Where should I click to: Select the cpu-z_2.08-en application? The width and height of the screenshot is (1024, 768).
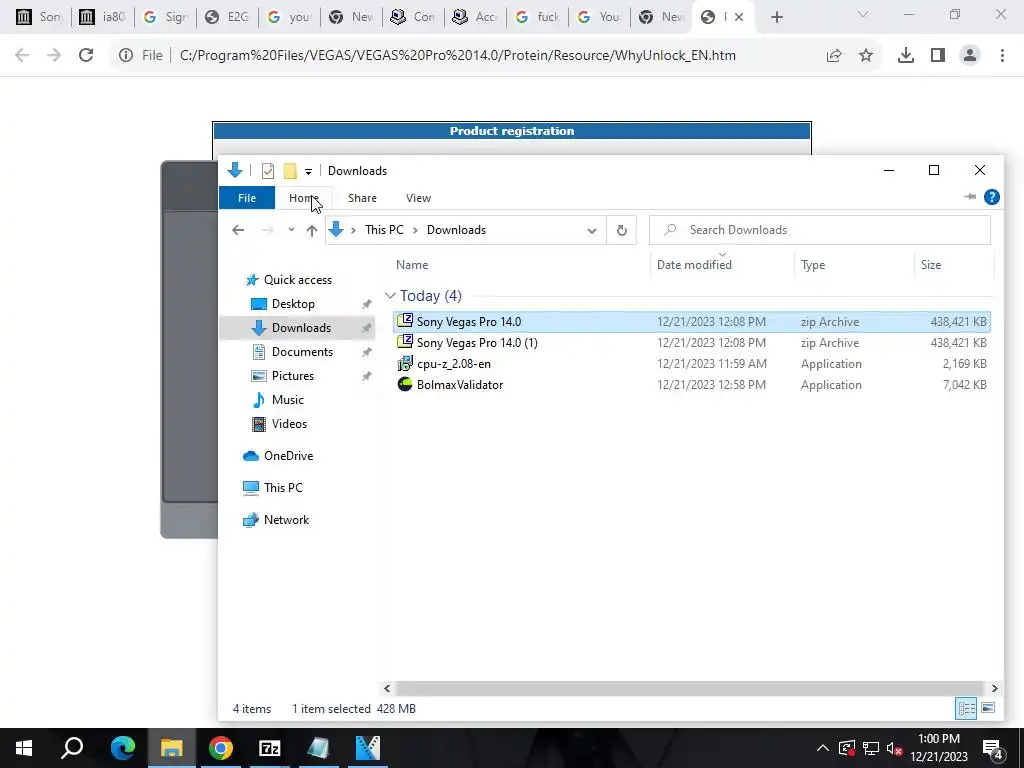click(691, 363)
